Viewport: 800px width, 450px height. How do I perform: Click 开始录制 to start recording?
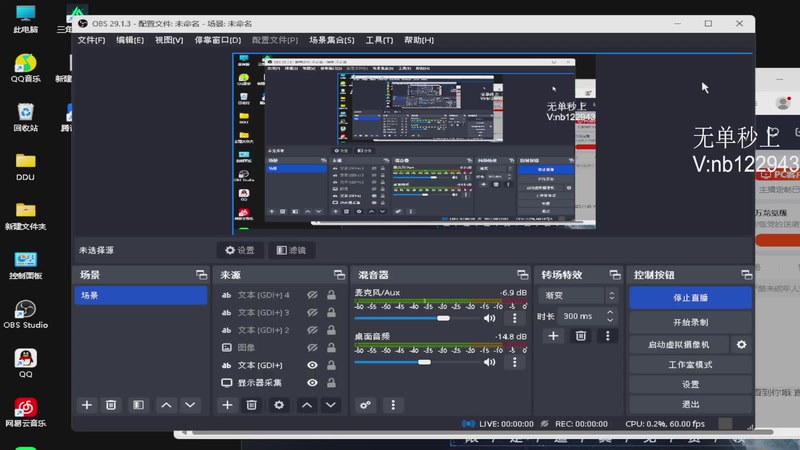click(x=690, y=322)
